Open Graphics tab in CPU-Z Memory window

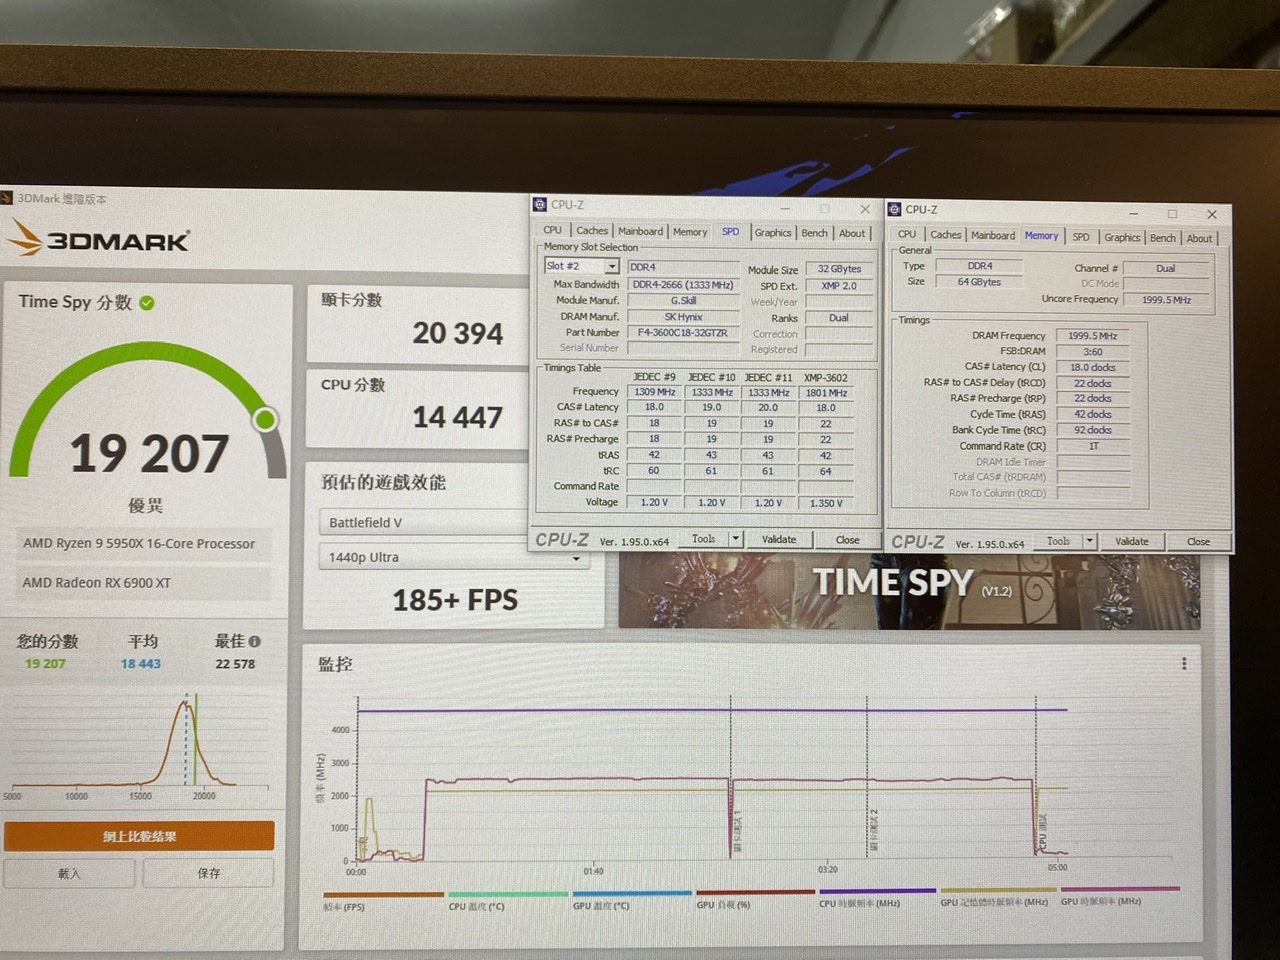(1122, 238)
